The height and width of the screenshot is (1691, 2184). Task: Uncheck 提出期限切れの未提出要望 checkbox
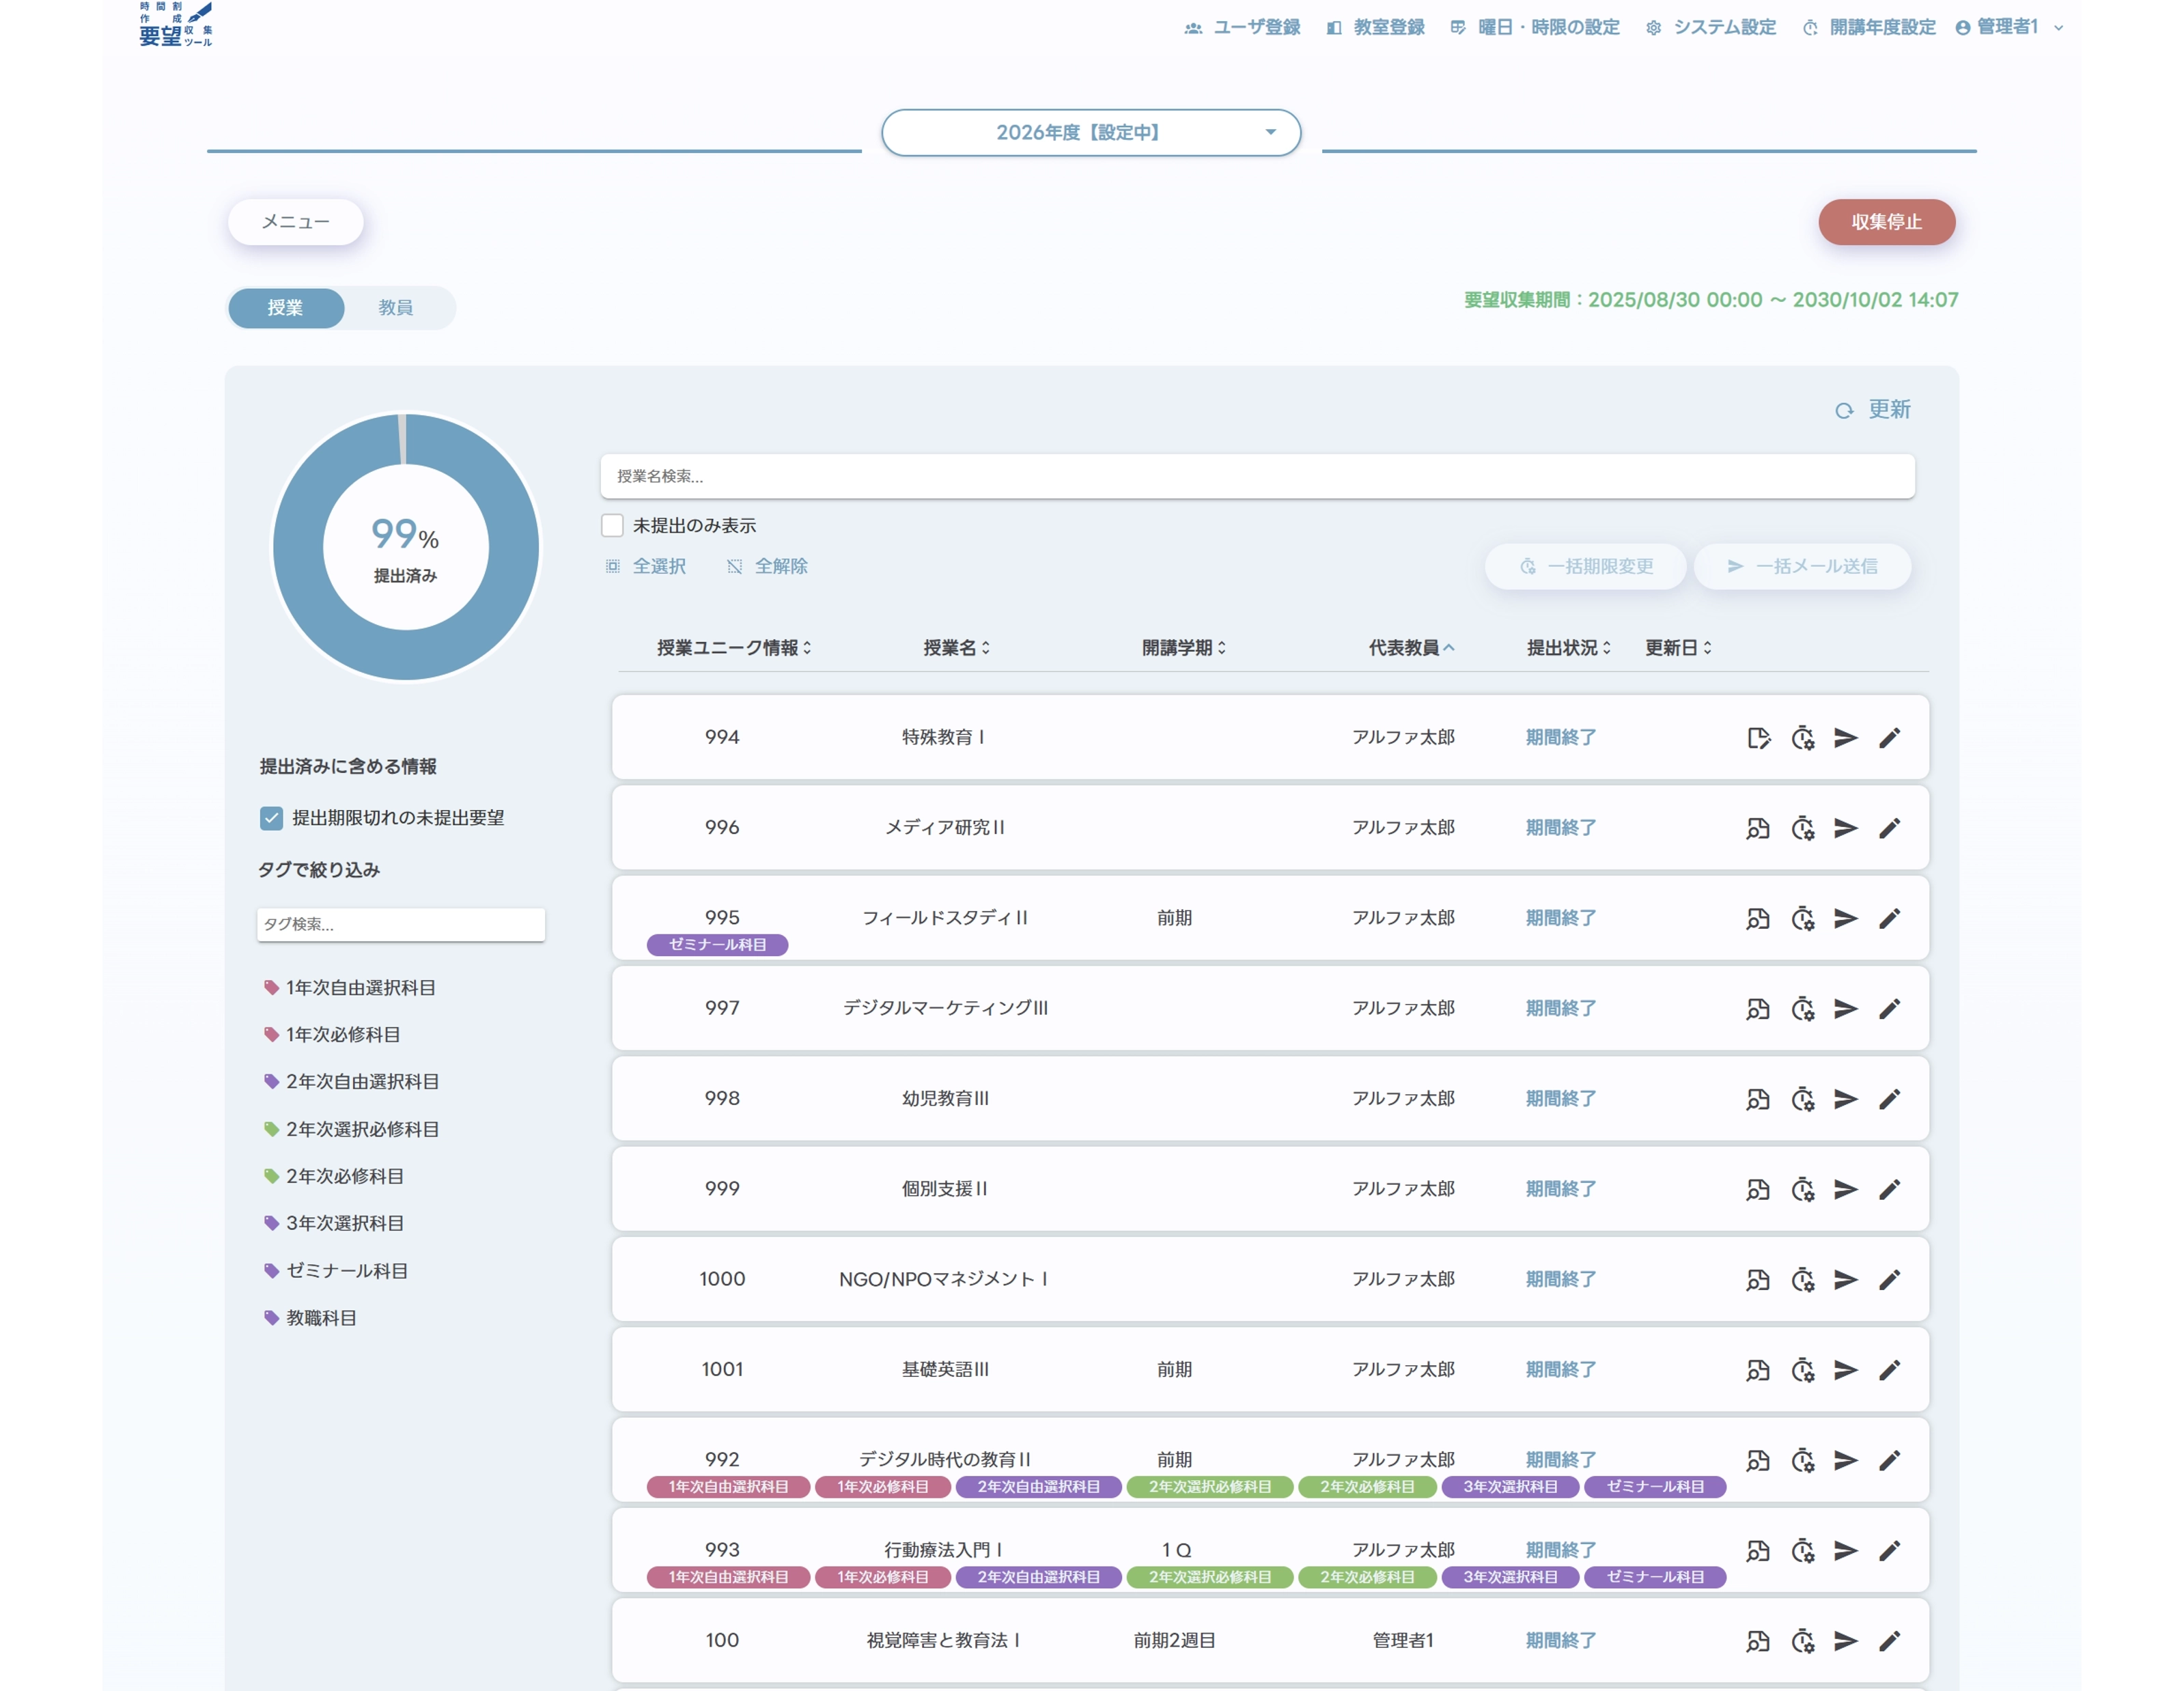(x=271, y=818)
